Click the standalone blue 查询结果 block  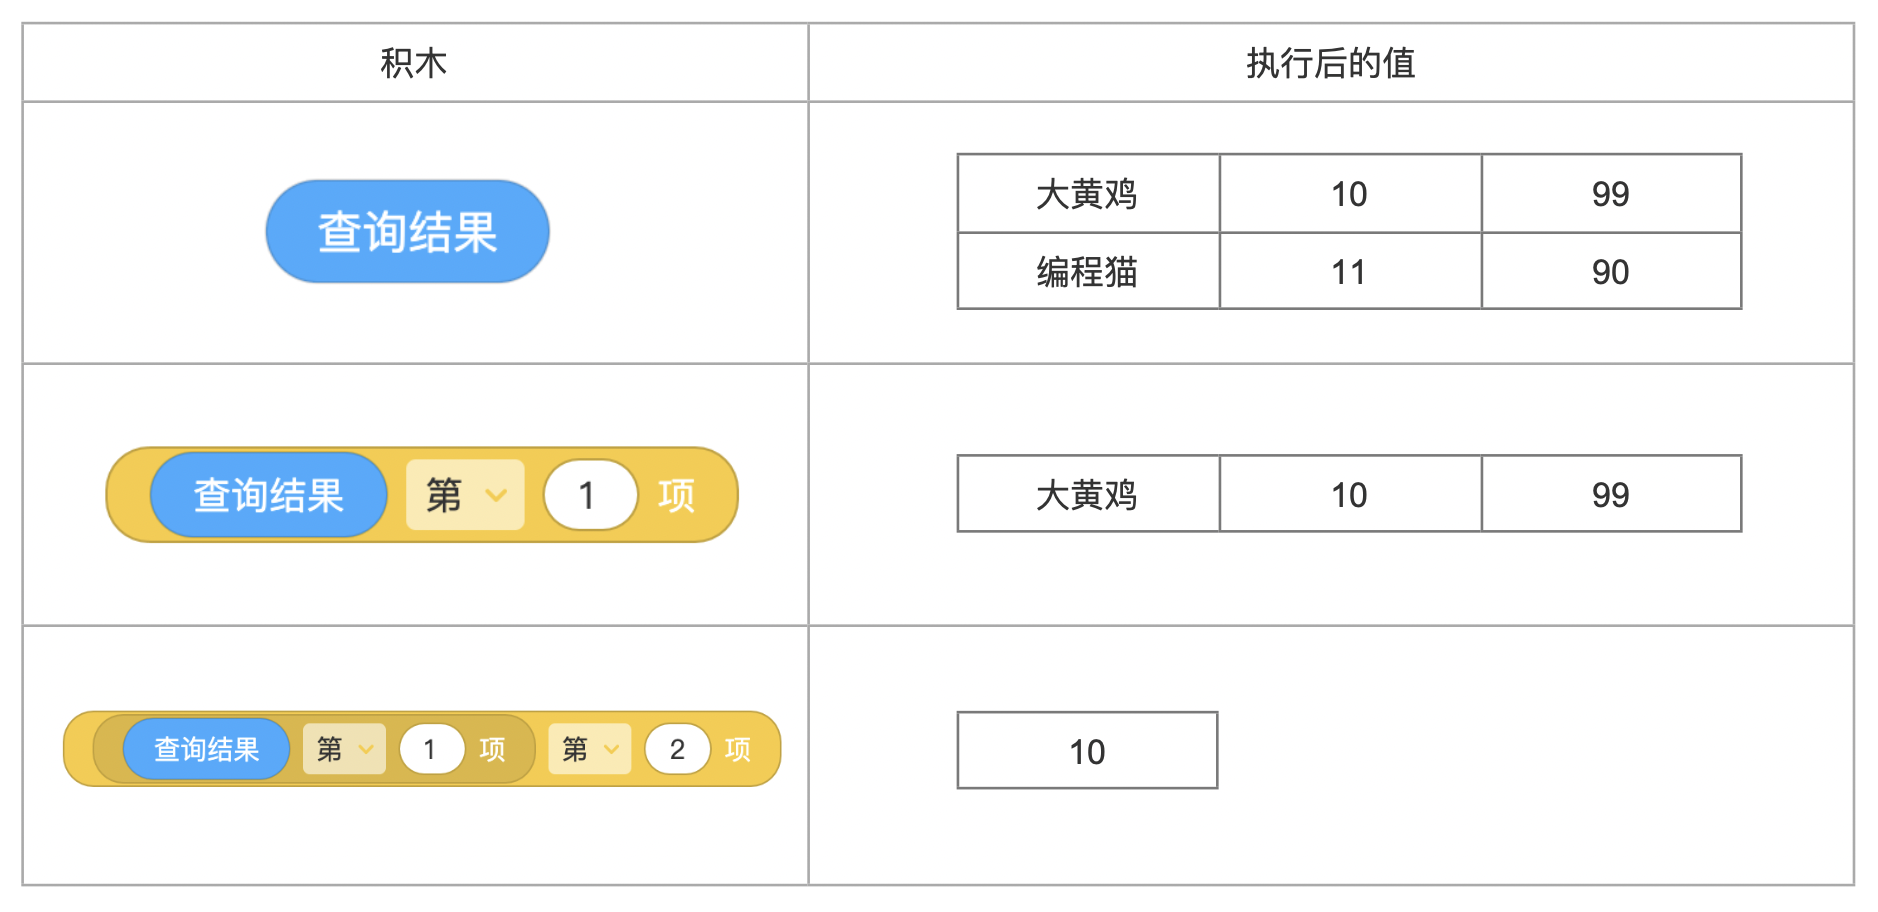(407, 232)
